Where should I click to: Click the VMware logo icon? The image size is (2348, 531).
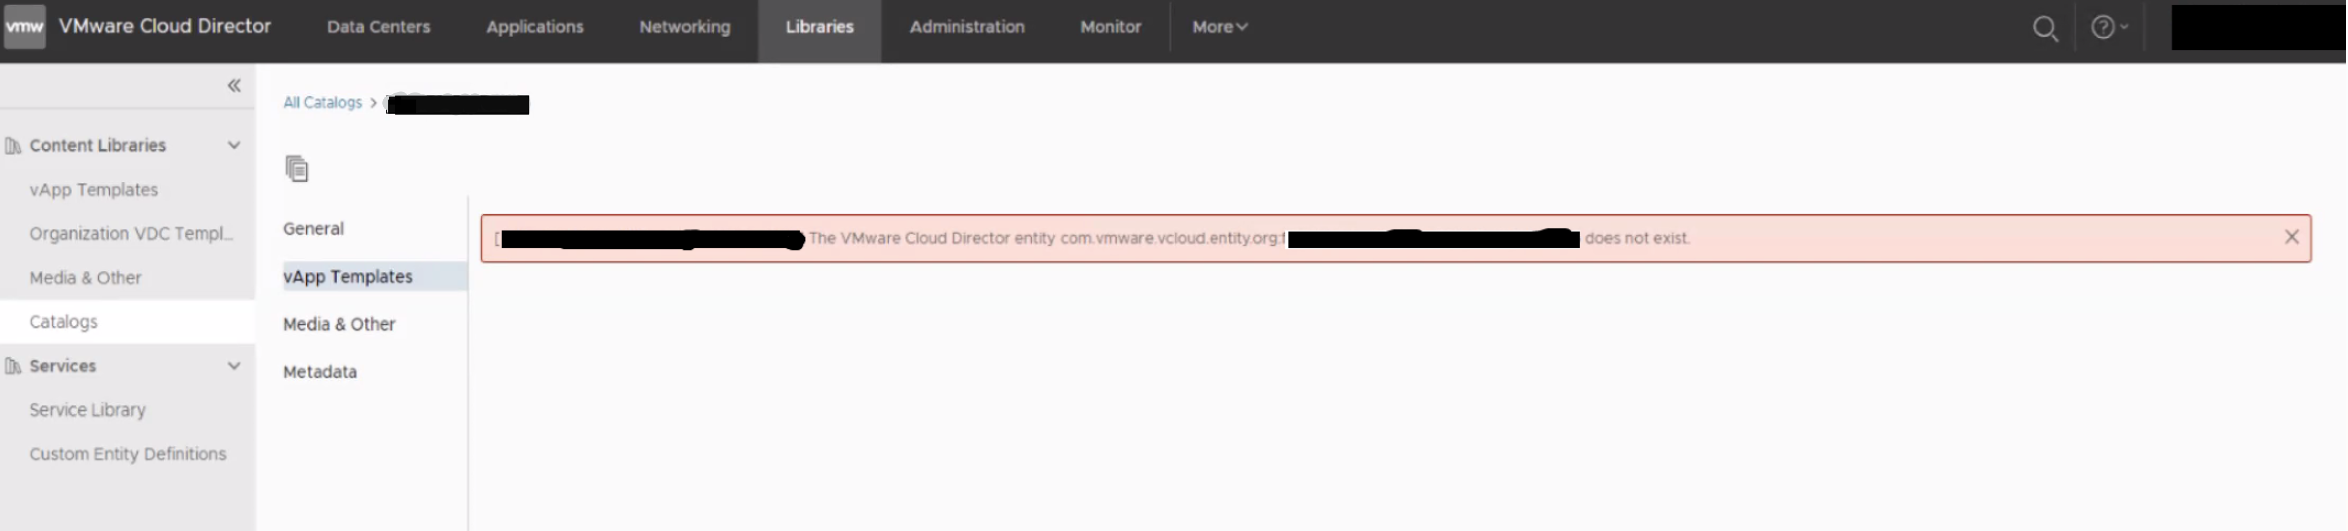tap(25, 27)
